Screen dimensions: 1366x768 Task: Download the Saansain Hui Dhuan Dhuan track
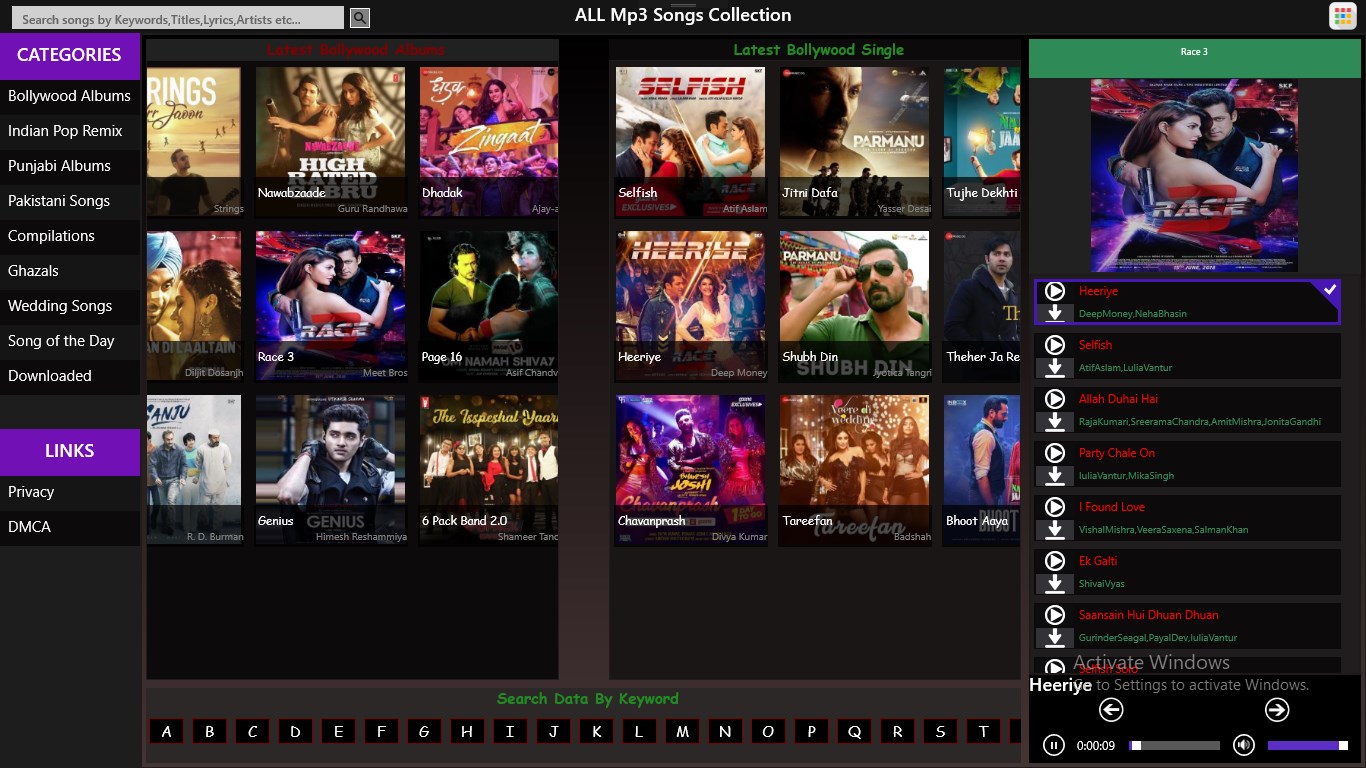pyautogui.click(x=1054, y=637)
